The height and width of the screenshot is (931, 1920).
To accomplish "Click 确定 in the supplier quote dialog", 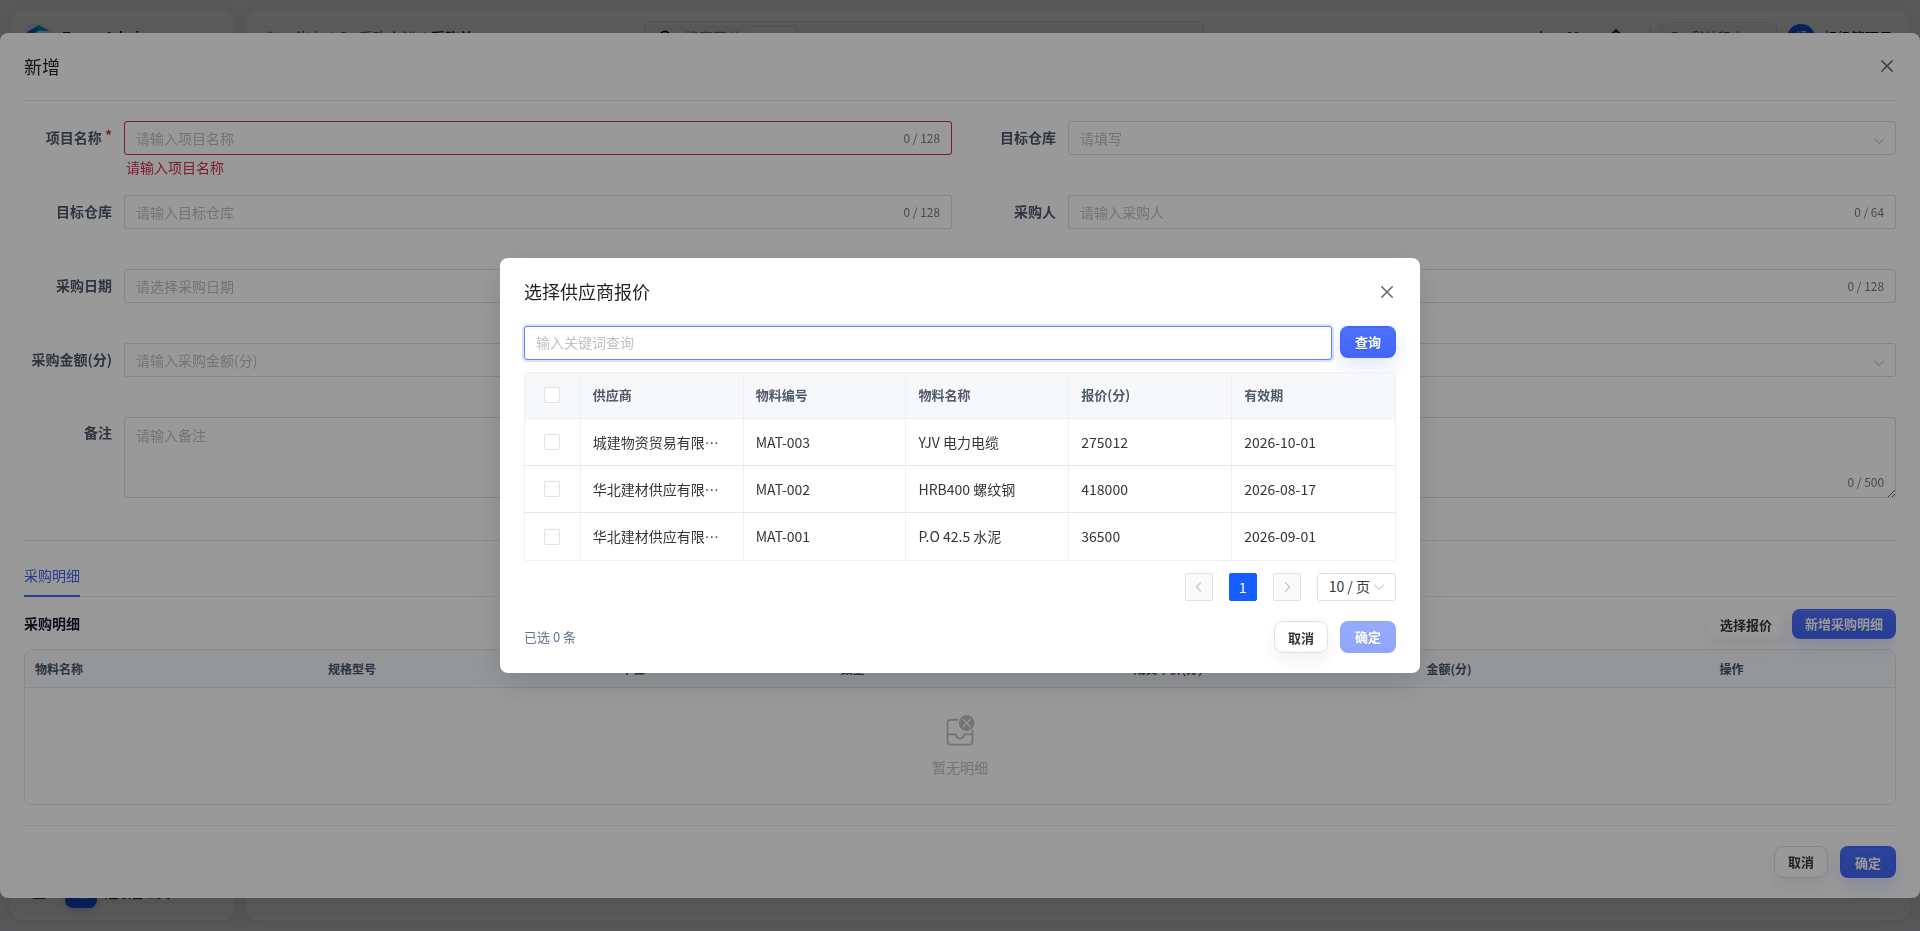I will pos(1367,638).
